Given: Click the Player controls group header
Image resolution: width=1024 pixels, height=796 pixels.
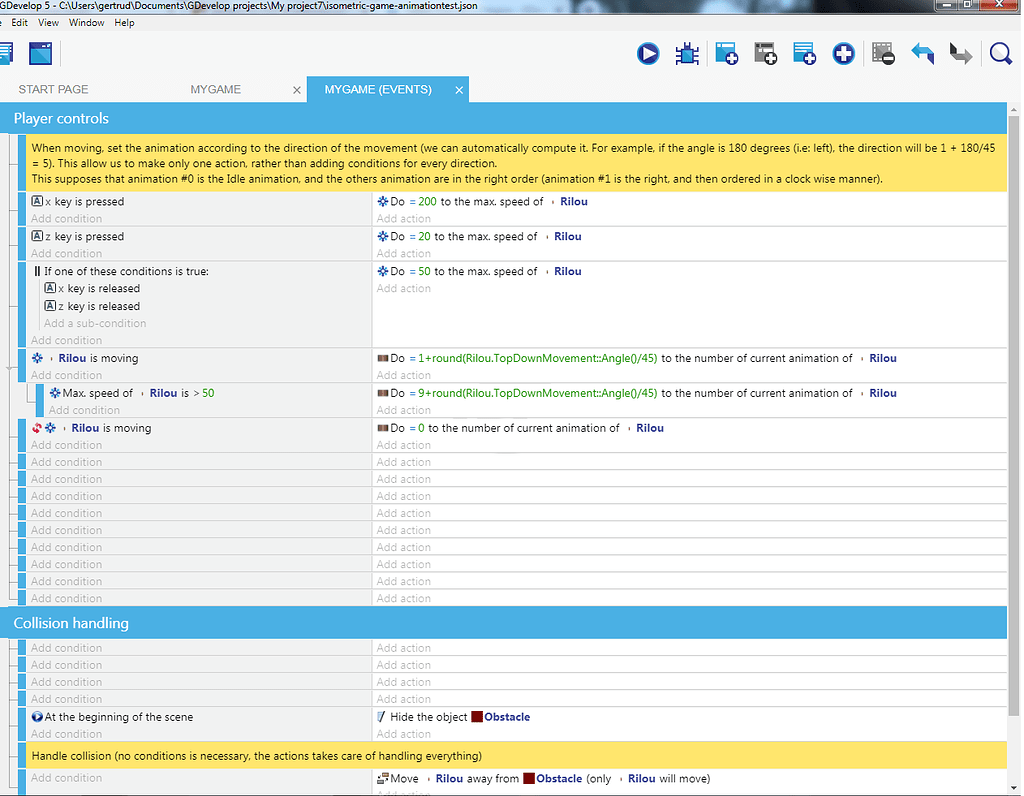Looking at the screenshot, I should [x=61, y=118].
